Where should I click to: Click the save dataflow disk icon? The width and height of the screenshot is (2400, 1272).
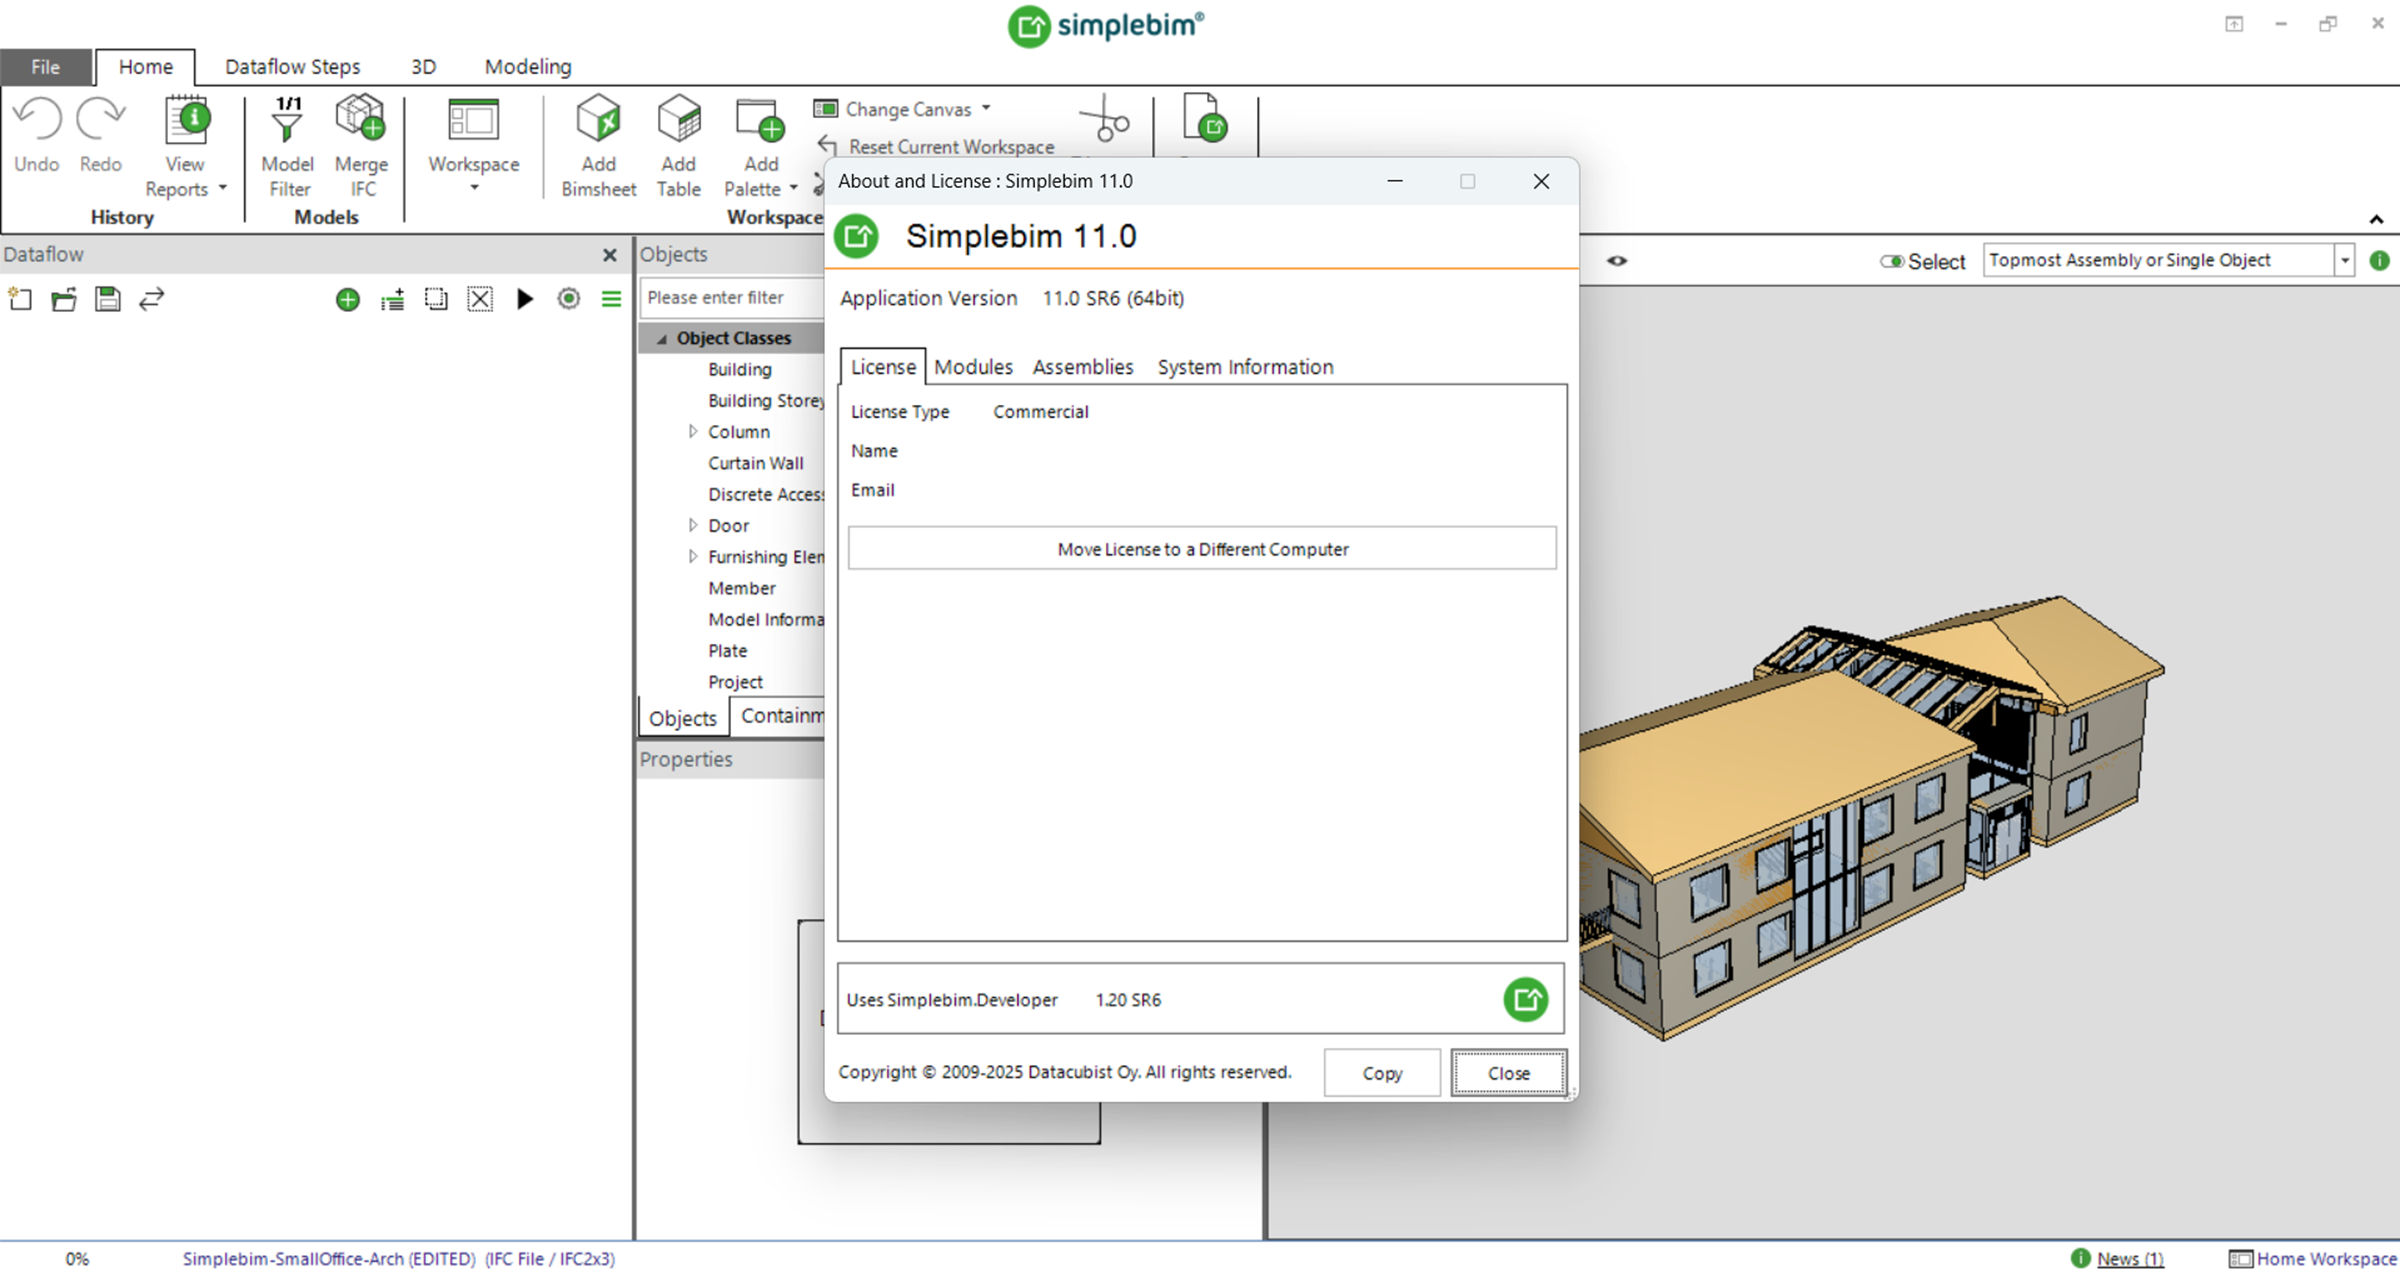[107, 299]
